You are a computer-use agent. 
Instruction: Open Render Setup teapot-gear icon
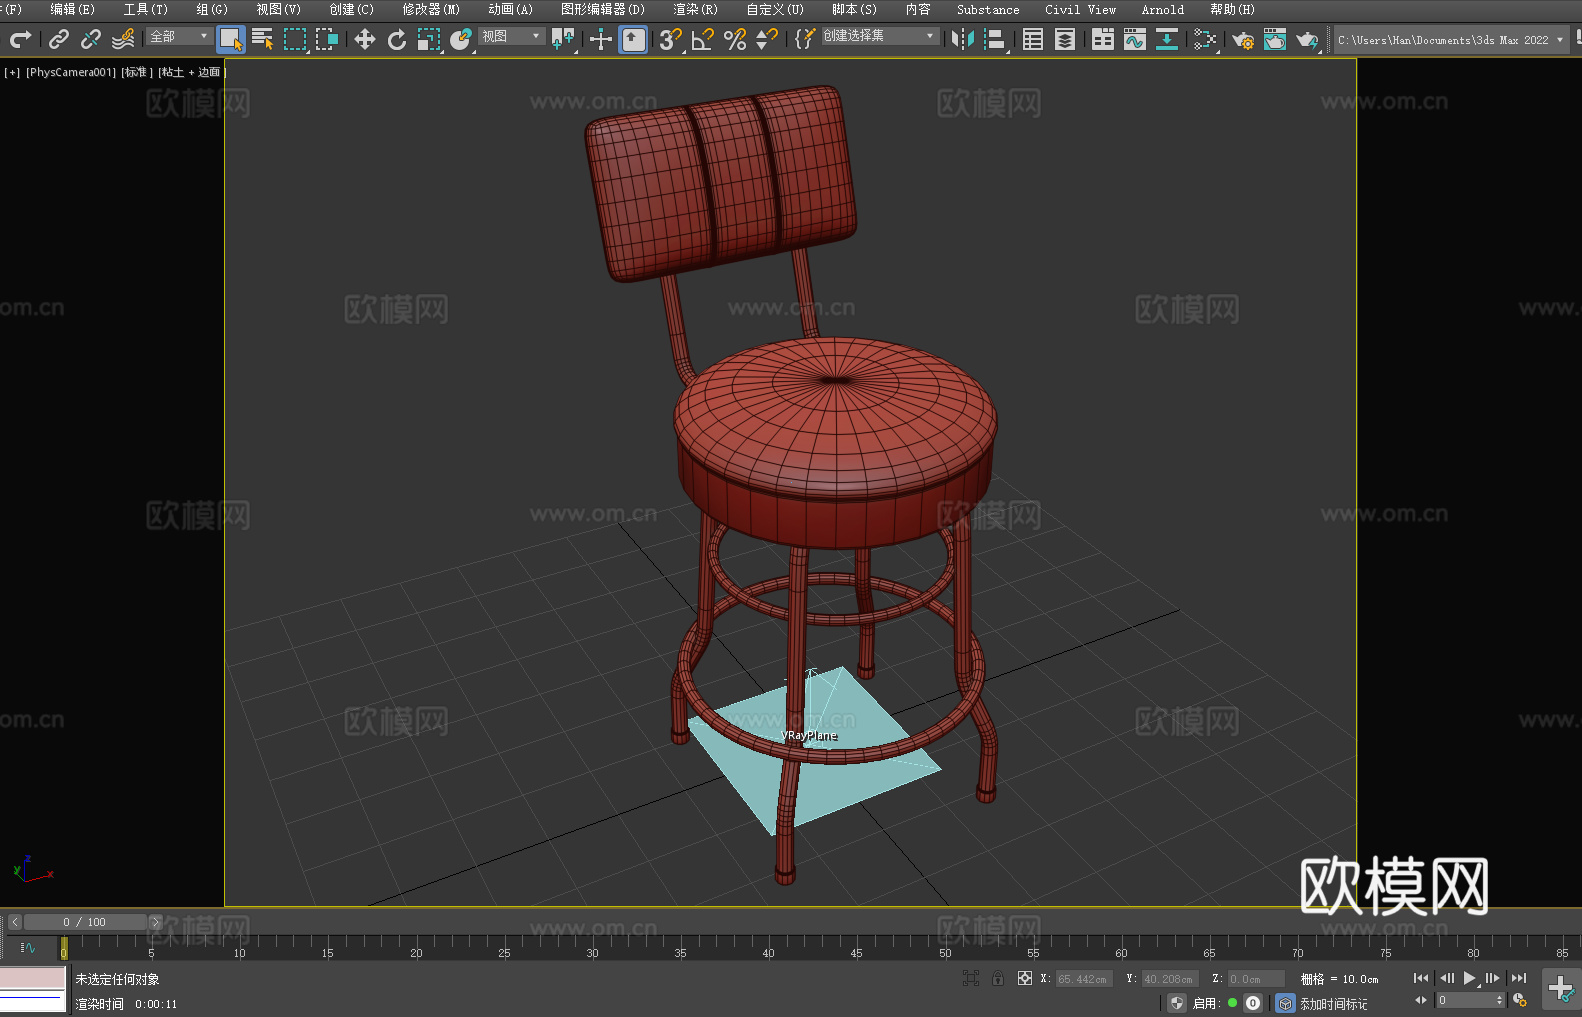1243,39
